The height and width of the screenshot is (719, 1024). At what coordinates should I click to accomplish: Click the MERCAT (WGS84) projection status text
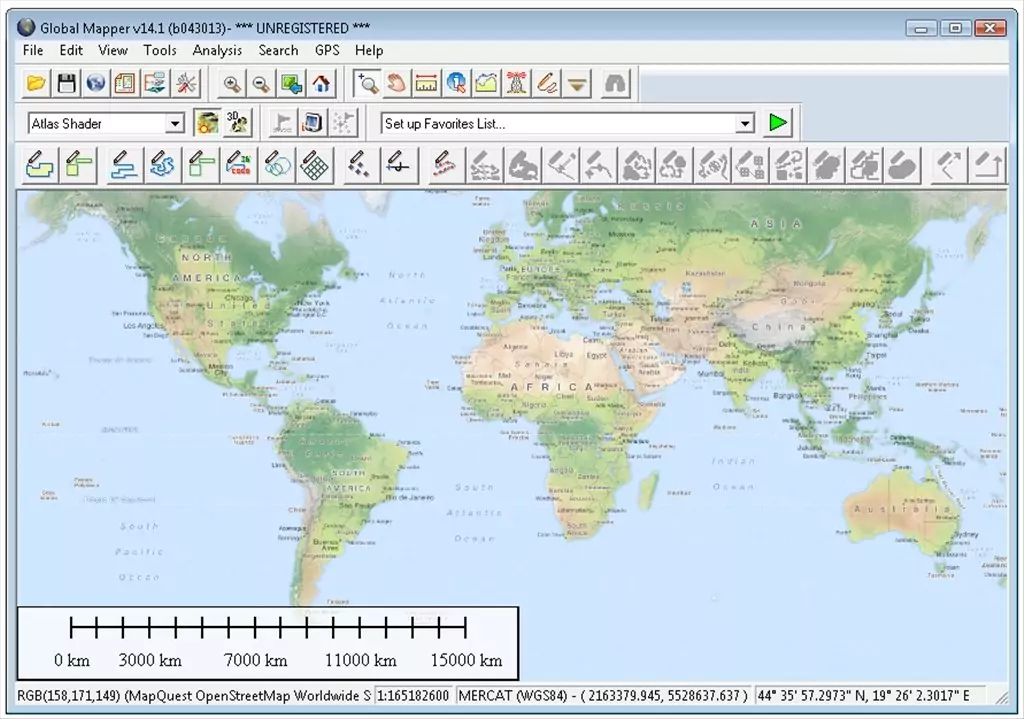[x=603, y=695]
